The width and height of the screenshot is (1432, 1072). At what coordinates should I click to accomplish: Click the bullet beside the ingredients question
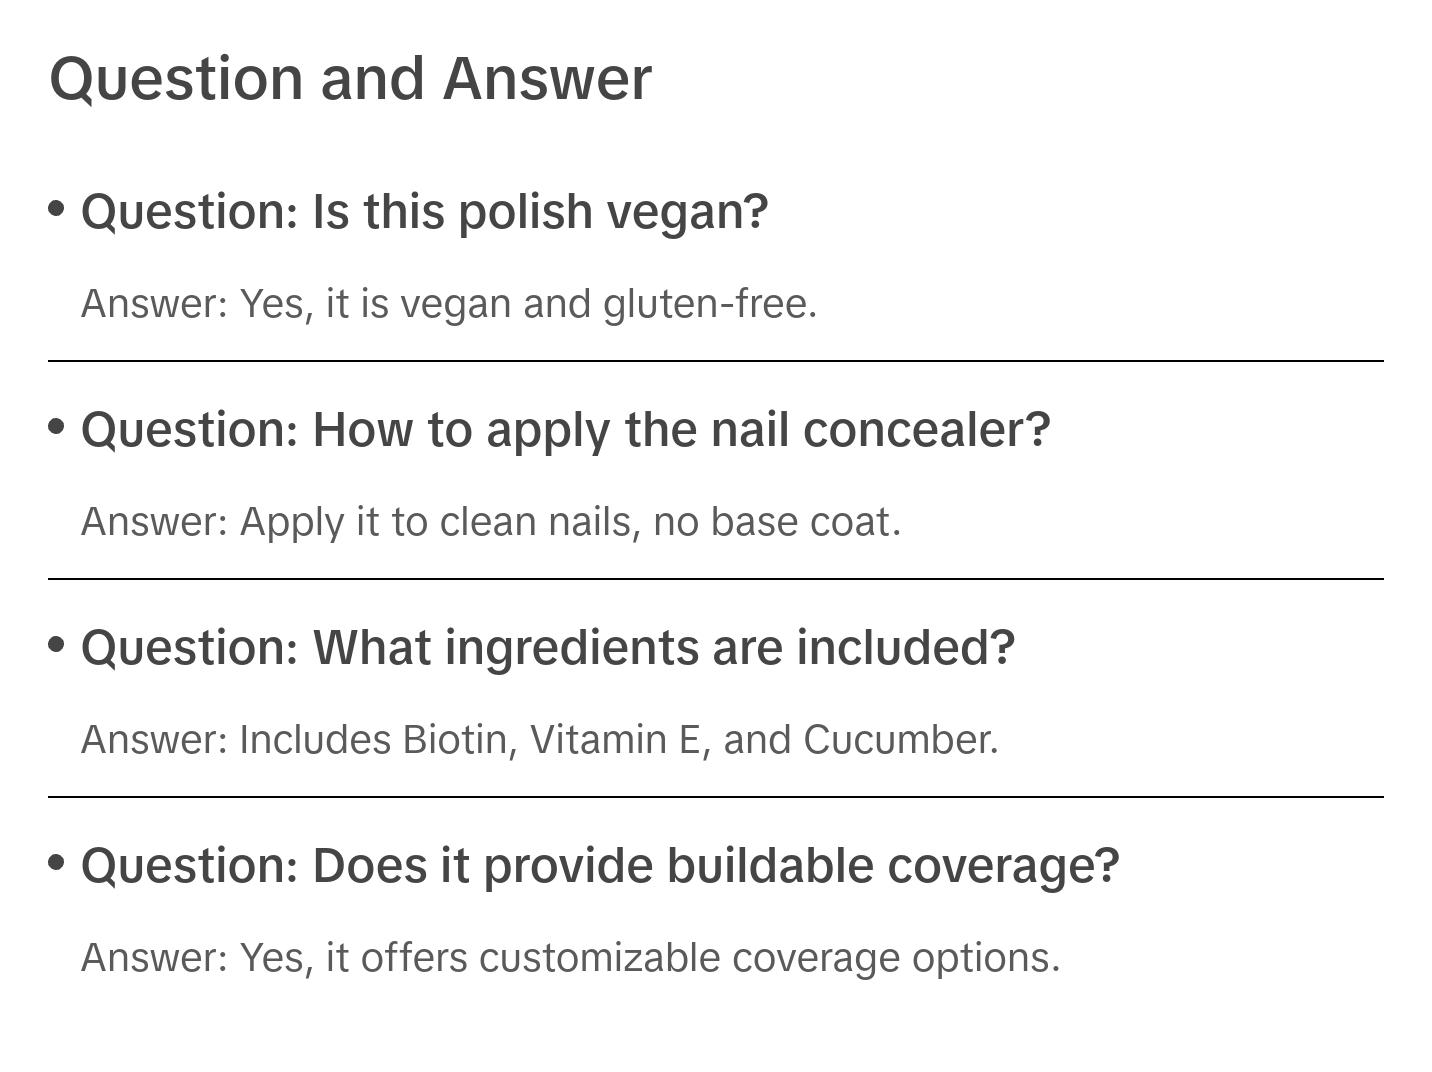point(57,645)
